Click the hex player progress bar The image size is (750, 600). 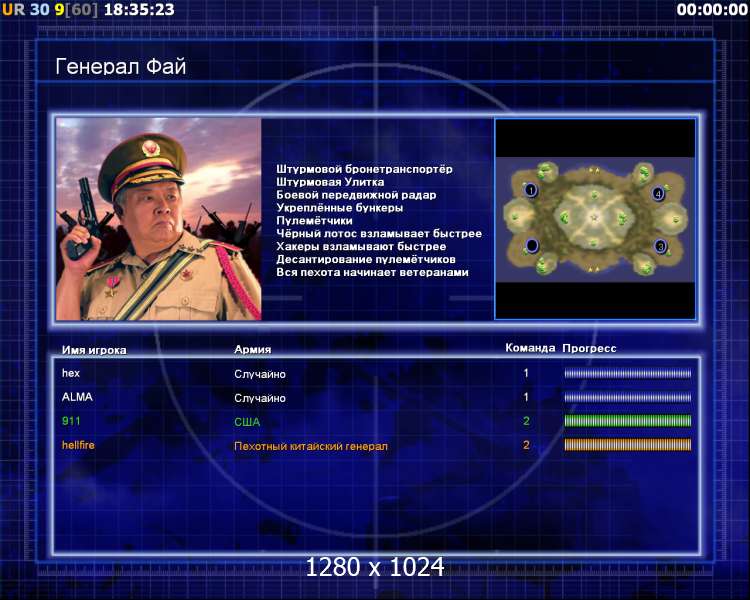(628, 373)
